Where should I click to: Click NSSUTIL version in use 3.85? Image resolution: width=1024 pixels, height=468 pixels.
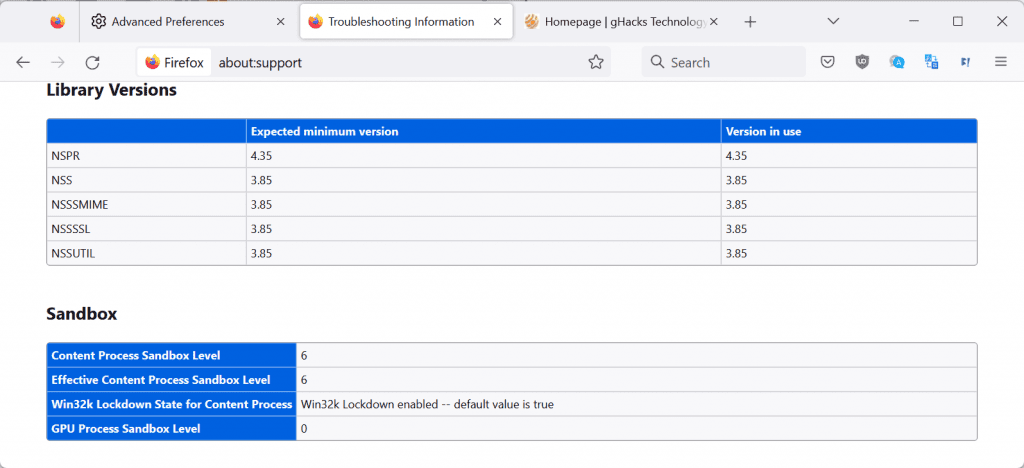[x=736, y=253]
